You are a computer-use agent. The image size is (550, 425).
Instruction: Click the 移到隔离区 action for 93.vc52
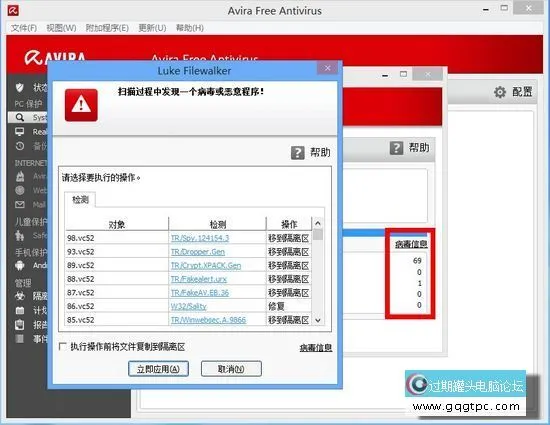pyautogui.click(x=289, y=252)
